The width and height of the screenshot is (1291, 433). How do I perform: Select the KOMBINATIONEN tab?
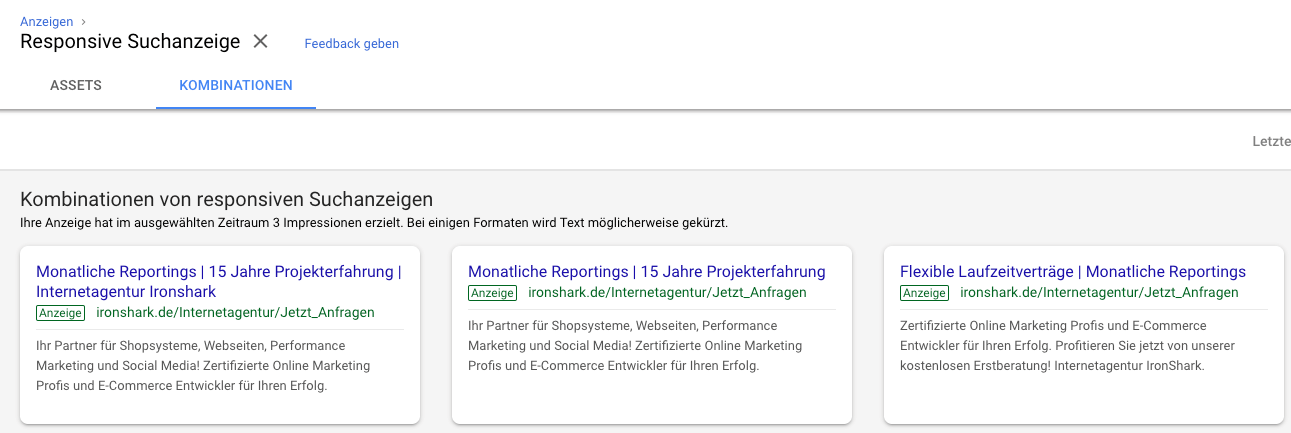tap(236, 85)
